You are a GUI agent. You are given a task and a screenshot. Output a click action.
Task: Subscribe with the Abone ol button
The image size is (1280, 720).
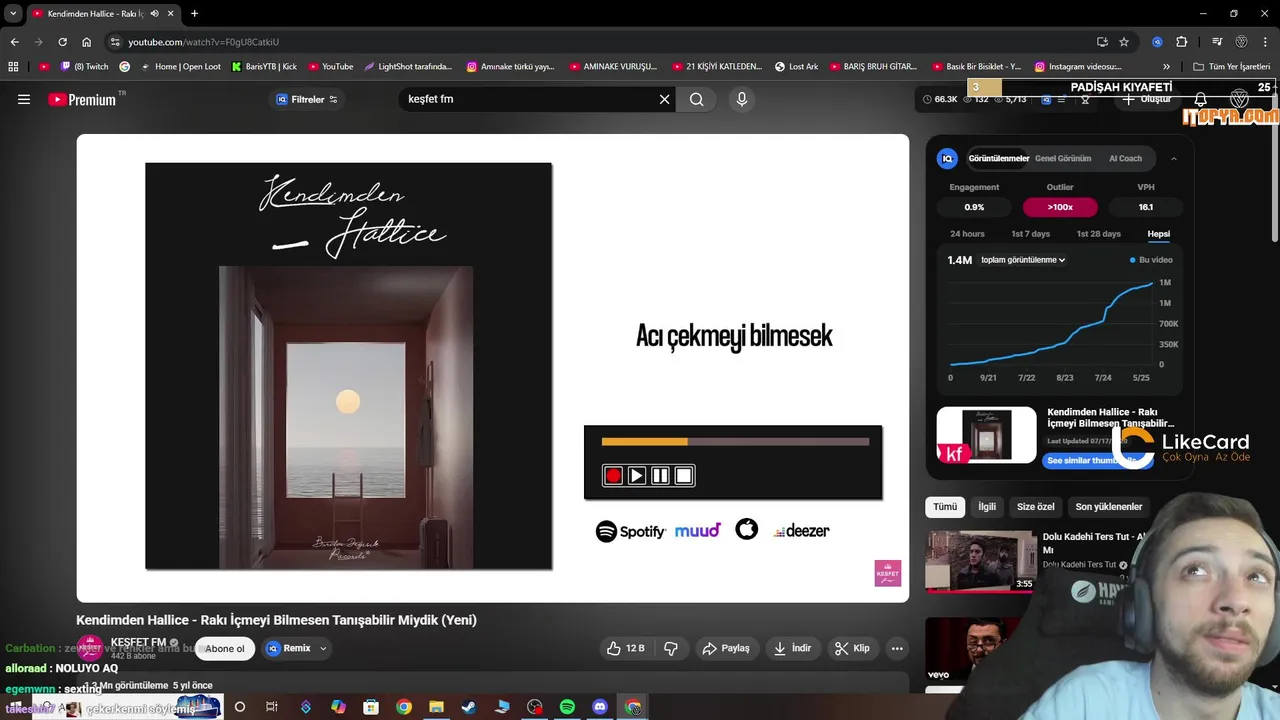[225, 648]
